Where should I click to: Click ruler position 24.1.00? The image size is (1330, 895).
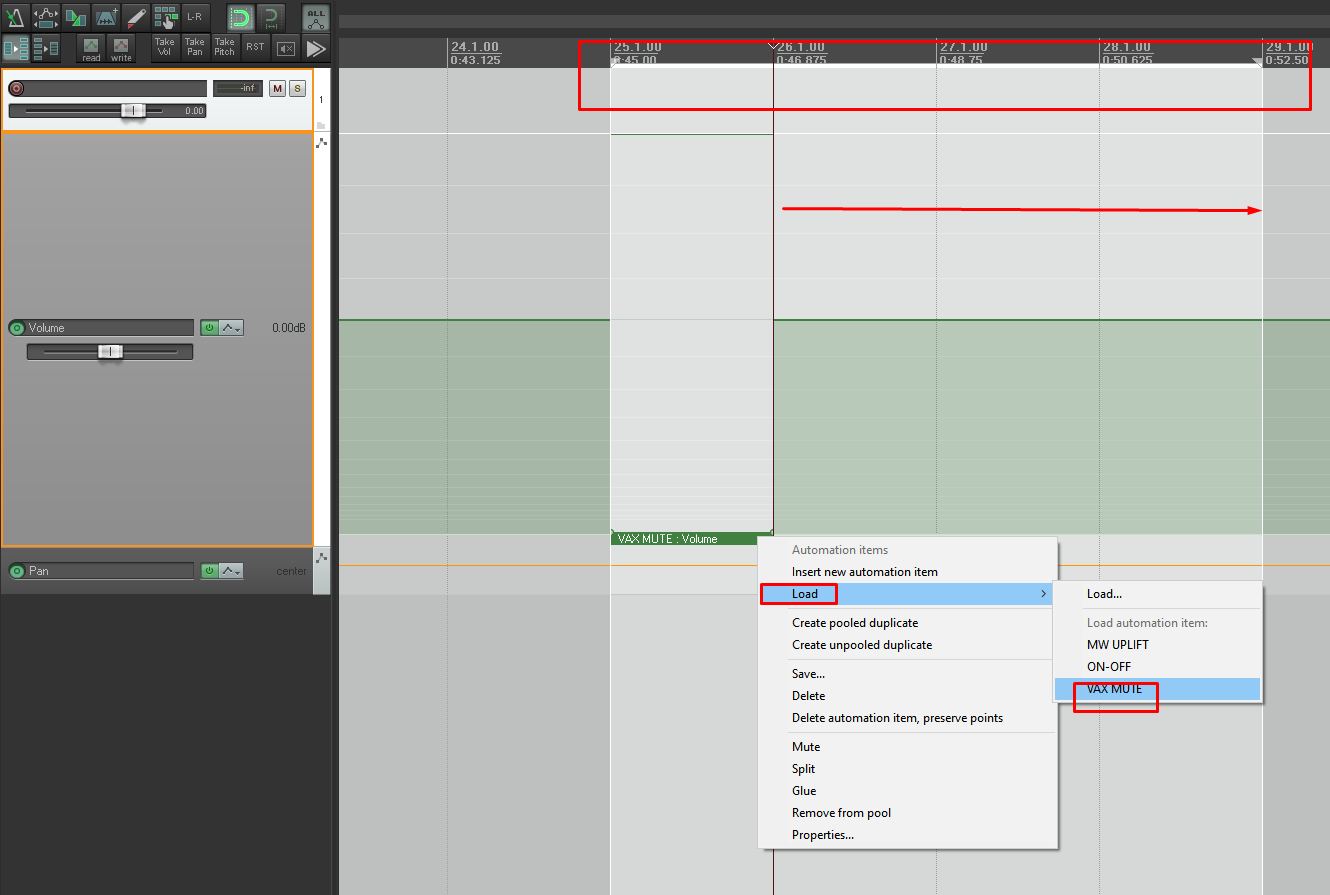tap(474, 47)
